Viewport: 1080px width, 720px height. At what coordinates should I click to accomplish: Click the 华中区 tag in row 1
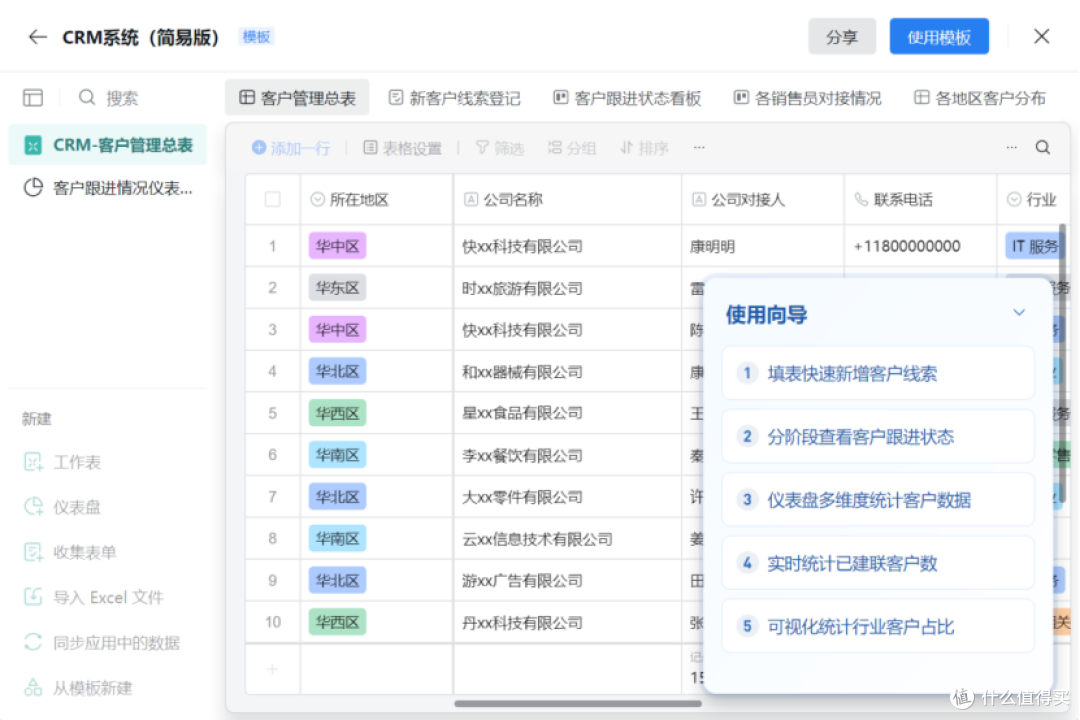338,247
